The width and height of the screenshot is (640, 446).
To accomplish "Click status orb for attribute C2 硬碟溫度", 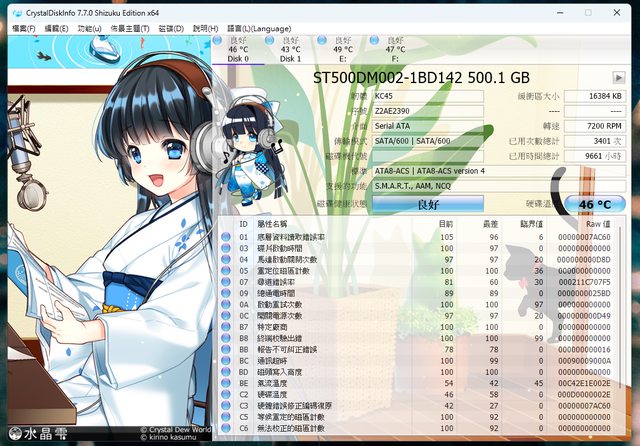I will pos(226,396).
